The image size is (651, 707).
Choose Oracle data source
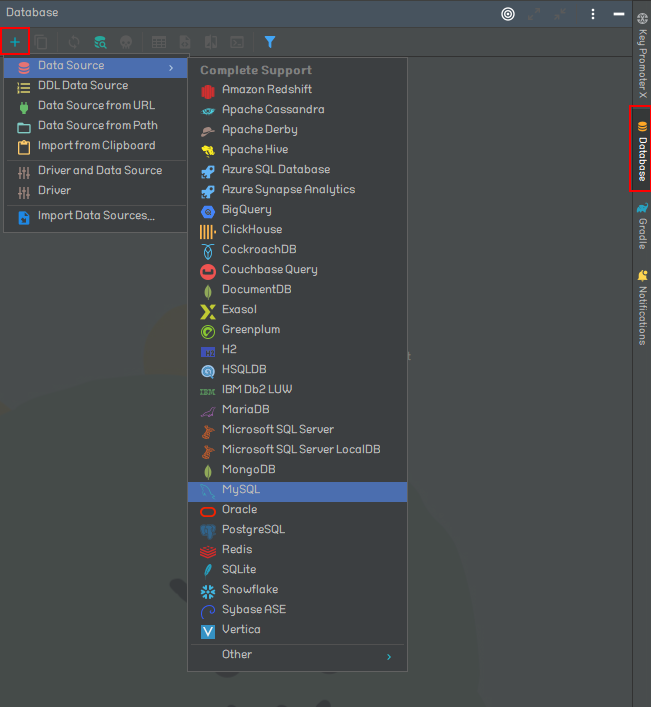point(298,510)
